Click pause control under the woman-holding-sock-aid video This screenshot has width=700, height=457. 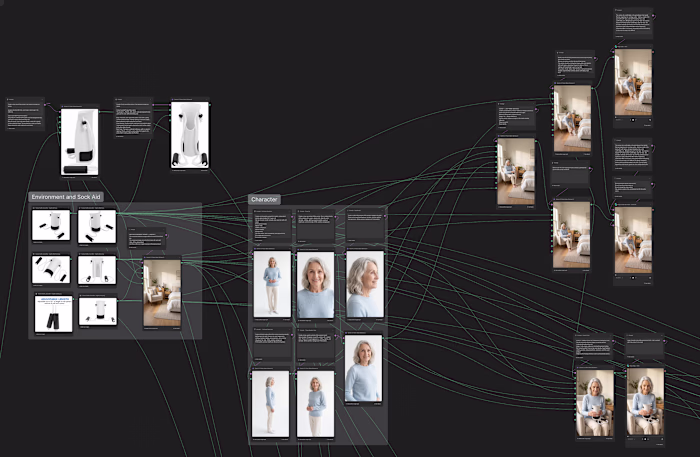646,439
